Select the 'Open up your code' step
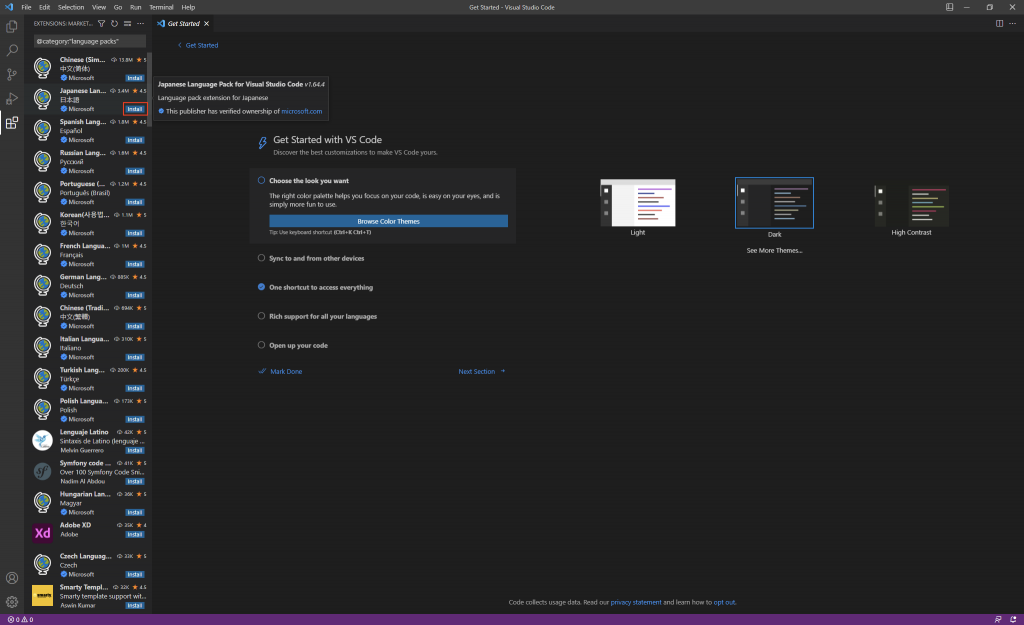This screenshot has width=1024, height=625. click(298, 345)
